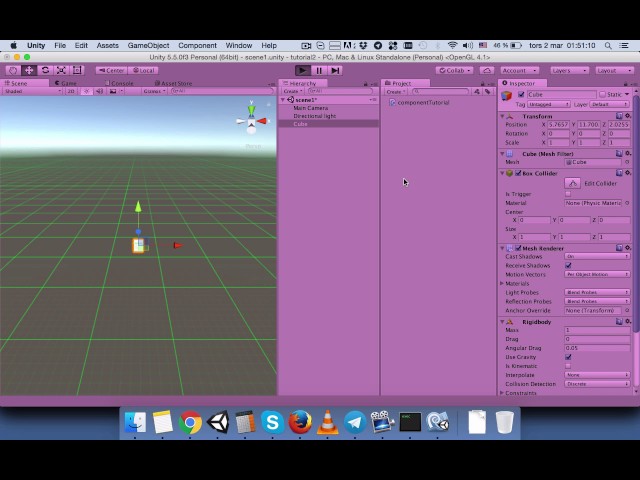Open the Gizmos dropdown
This screenshot has height=480, width=640.
(154, 91)
